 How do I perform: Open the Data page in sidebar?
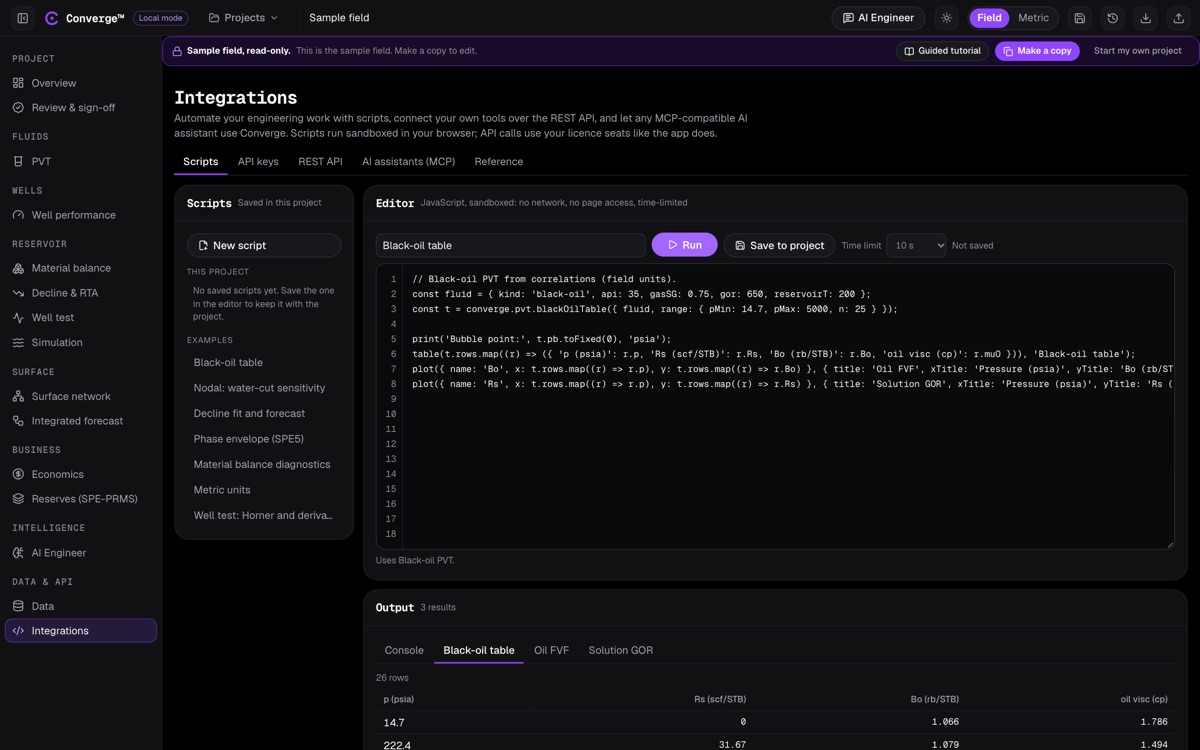pos(81,606)
